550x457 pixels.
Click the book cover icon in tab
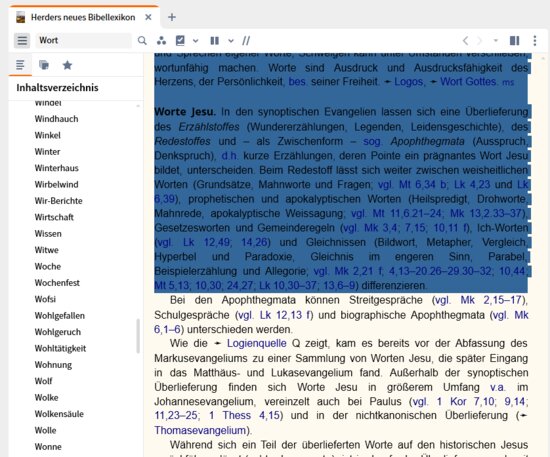coord(21,17)
